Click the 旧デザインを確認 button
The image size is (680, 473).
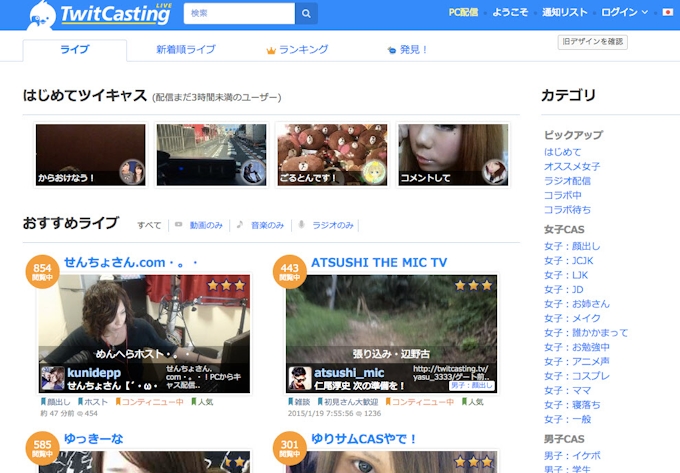pyautogui.click(x=592, y=42)
